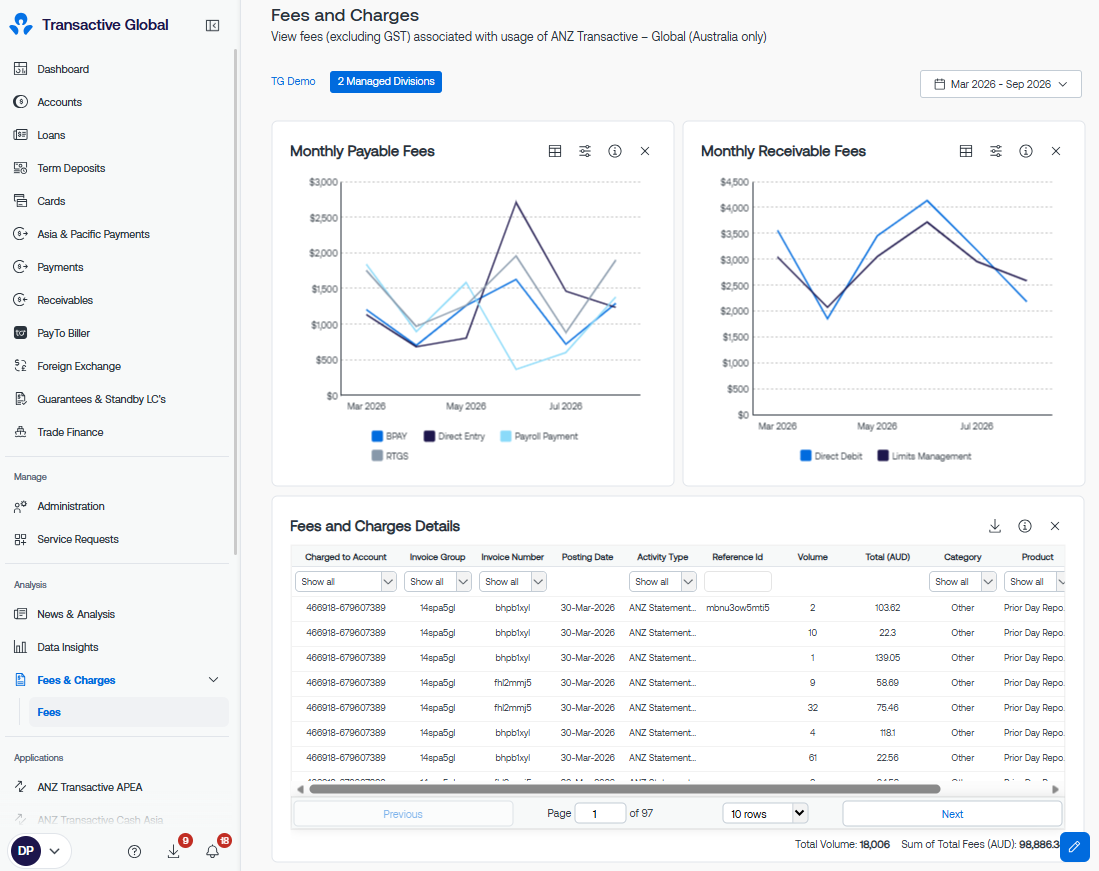Toggle Limits Management series in legend
This screenshot has height=871, width=1099.
(924, 456)
